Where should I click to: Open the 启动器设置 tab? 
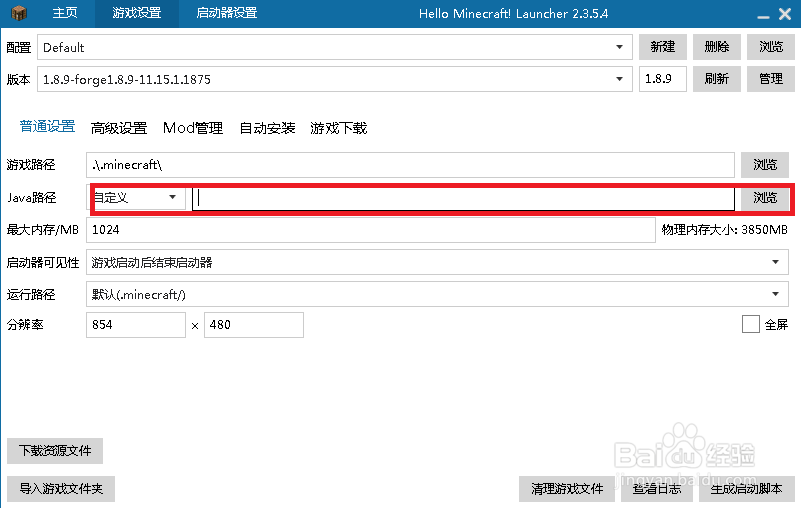227,13
